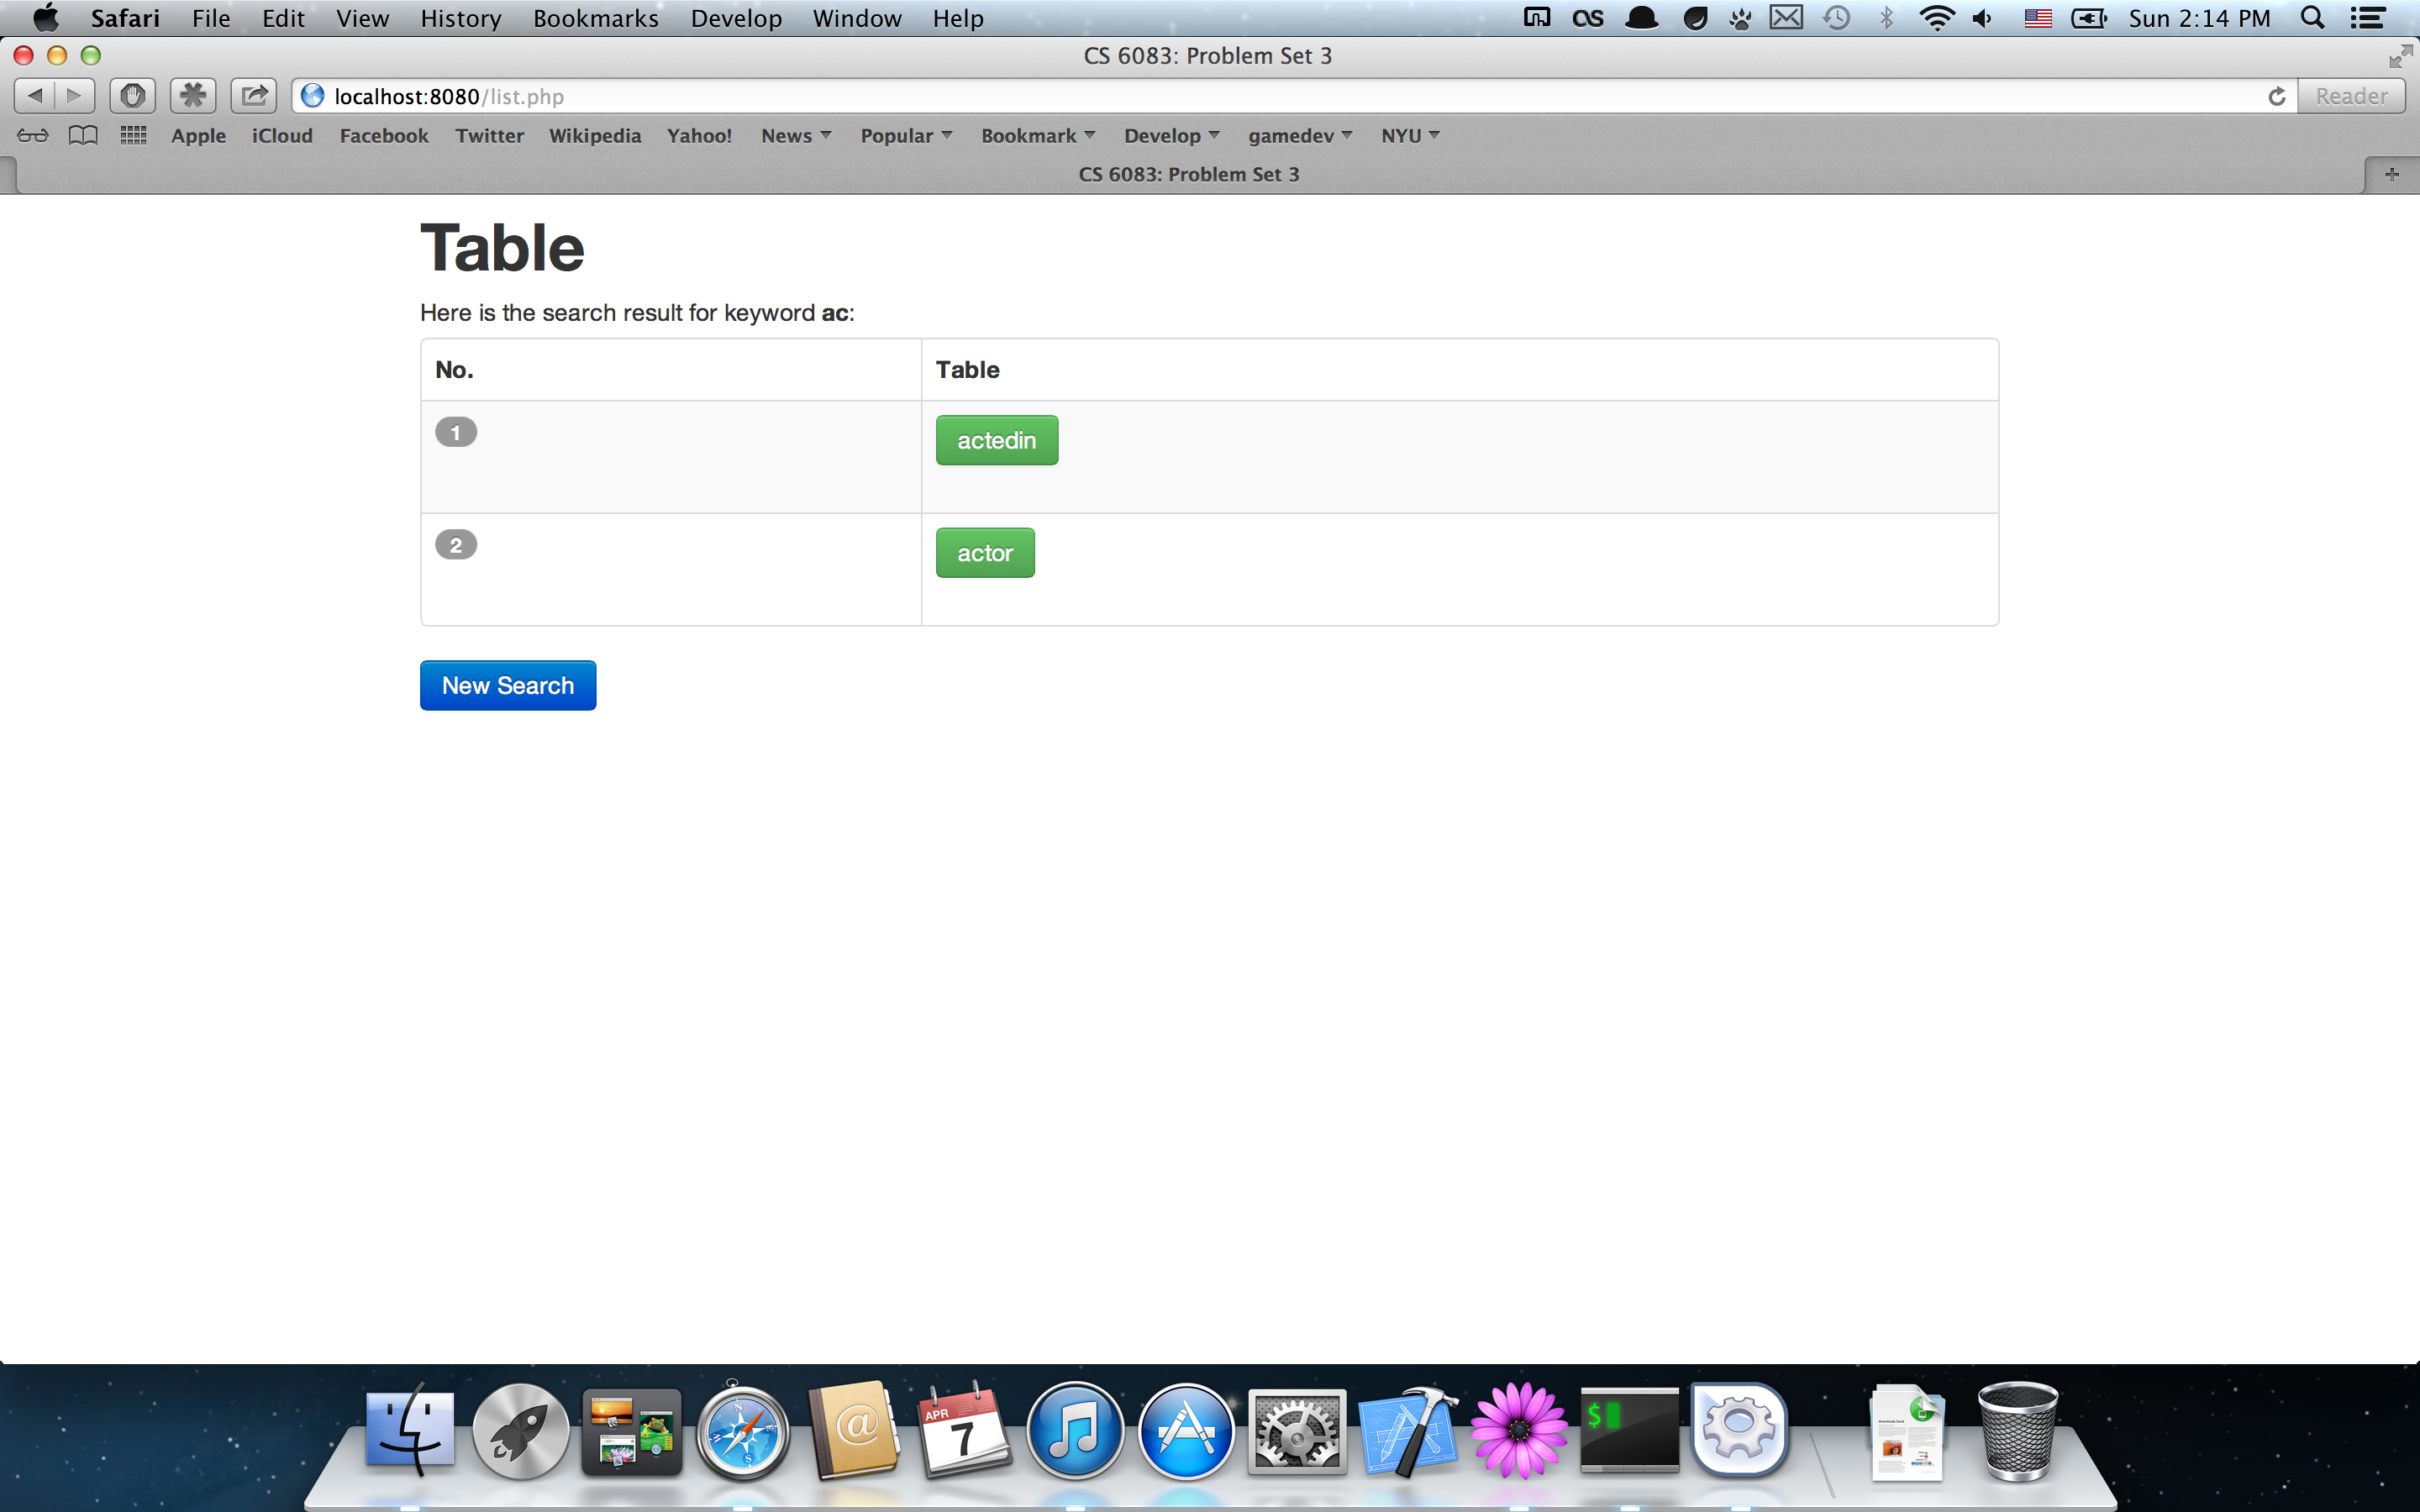2420x1512 pixels.
Task: Expand the News bookmarks folder
Action: coord(796,136)
